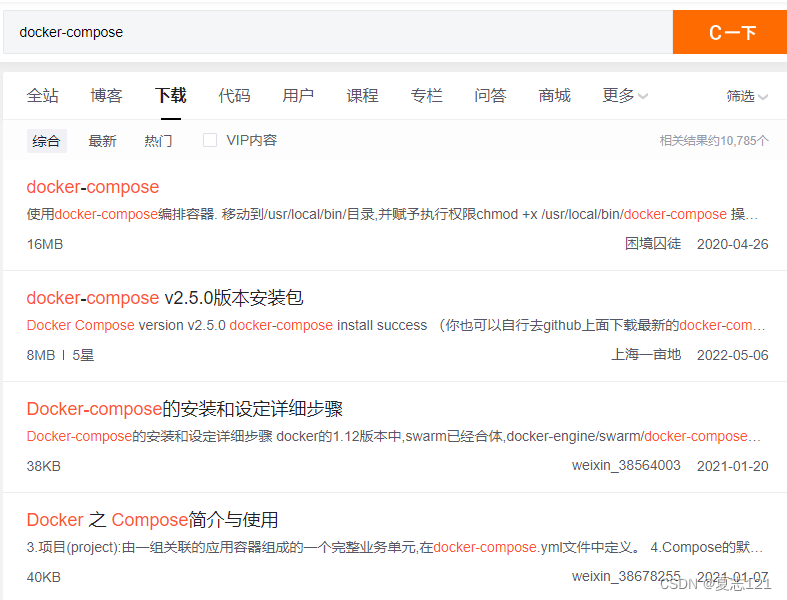
Task: Click the 38KB file size text
Action: click(43, 466)
